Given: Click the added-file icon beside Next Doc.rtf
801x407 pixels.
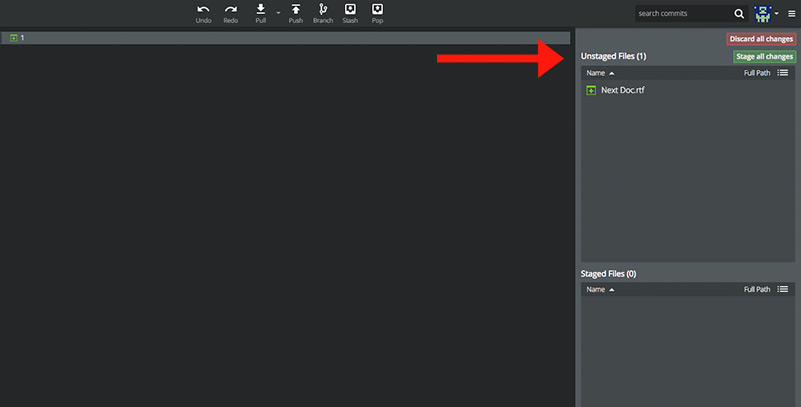Looking at the screenshot, I should (591, 90).
